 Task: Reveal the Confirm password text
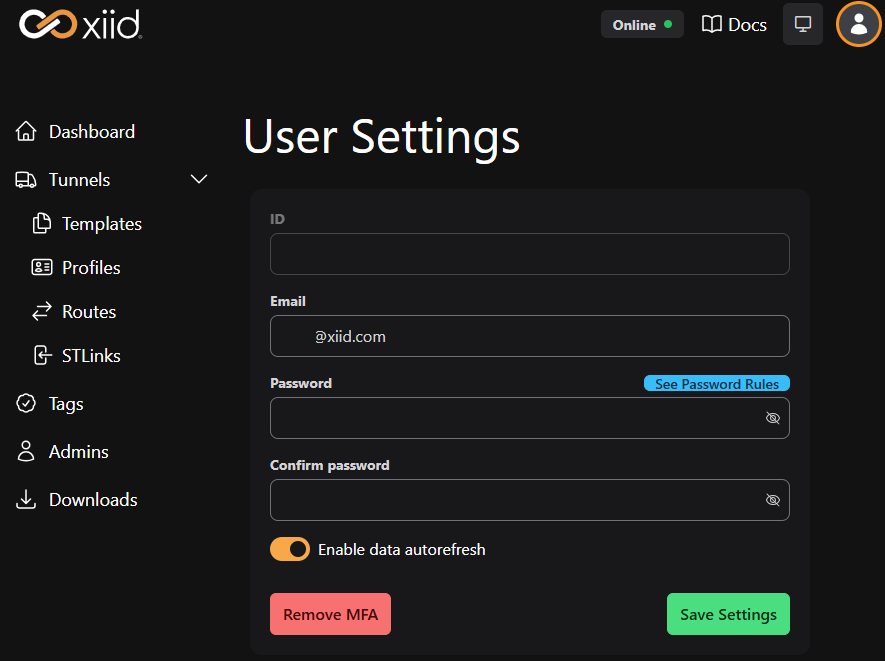772,500
